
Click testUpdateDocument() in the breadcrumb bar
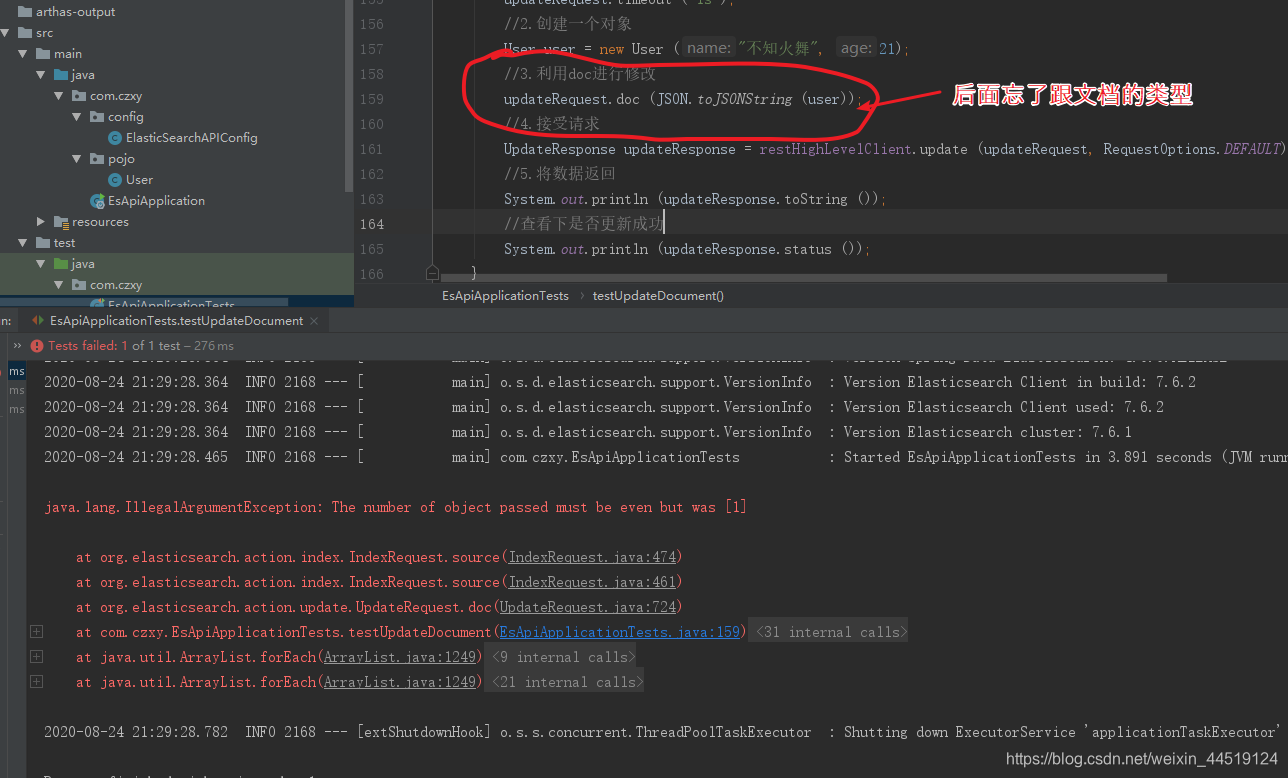click(x=656, y=295)
